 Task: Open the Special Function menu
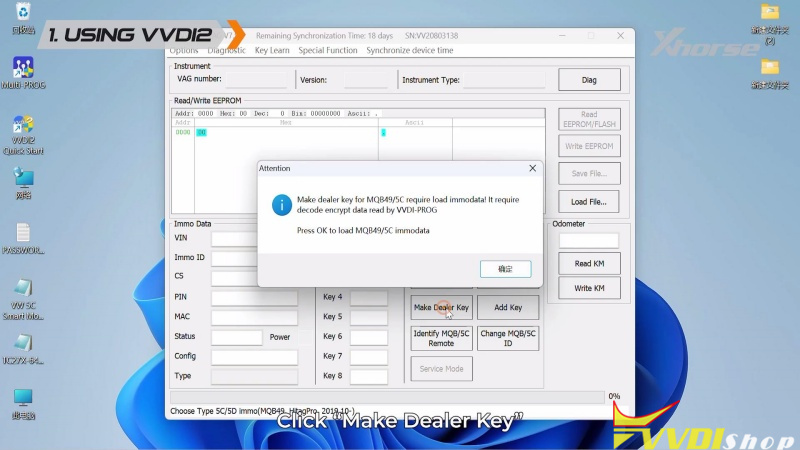tap(327, 50)
